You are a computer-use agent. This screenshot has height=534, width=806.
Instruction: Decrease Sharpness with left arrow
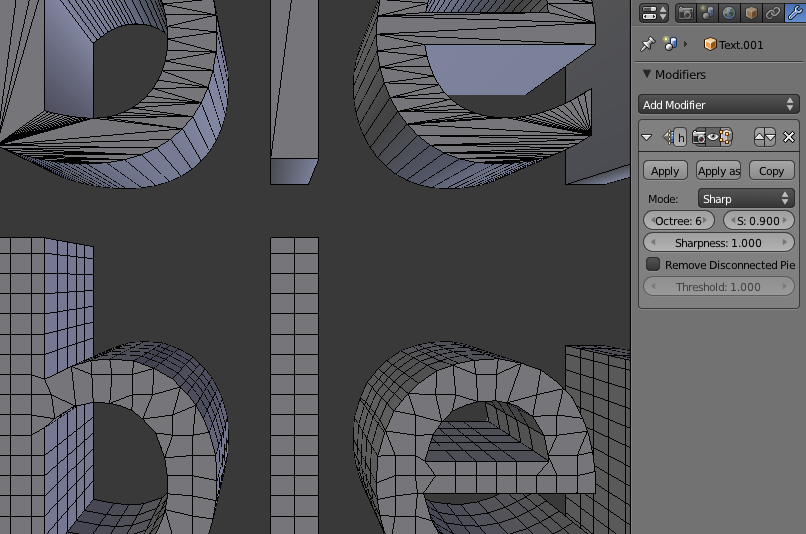[x=653, y=243]
